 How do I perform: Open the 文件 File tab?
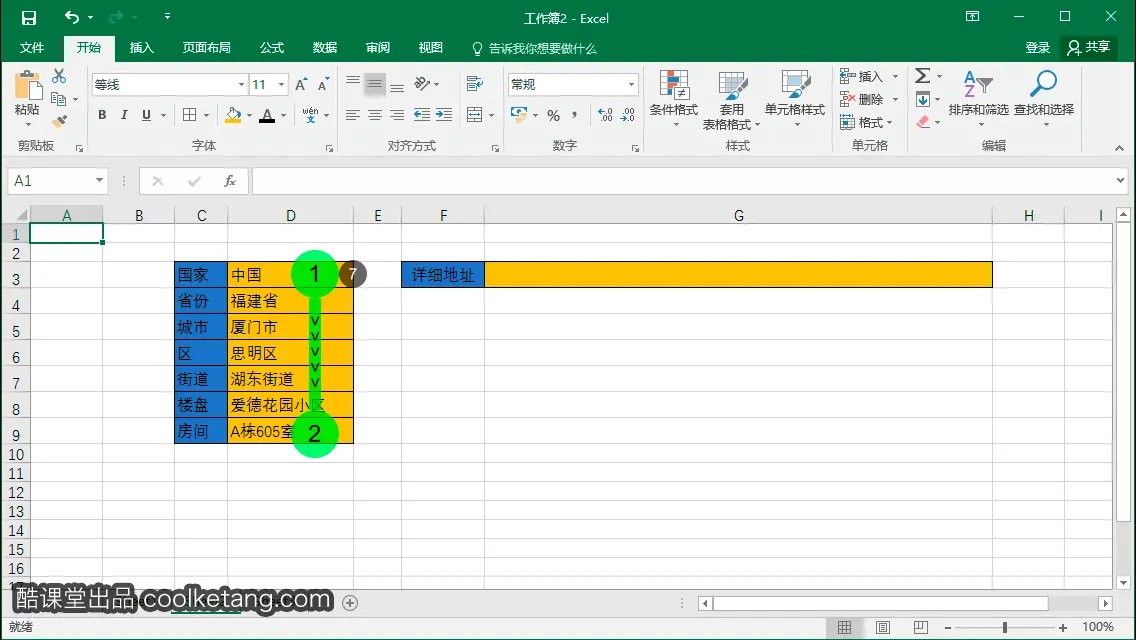[32, 48]
